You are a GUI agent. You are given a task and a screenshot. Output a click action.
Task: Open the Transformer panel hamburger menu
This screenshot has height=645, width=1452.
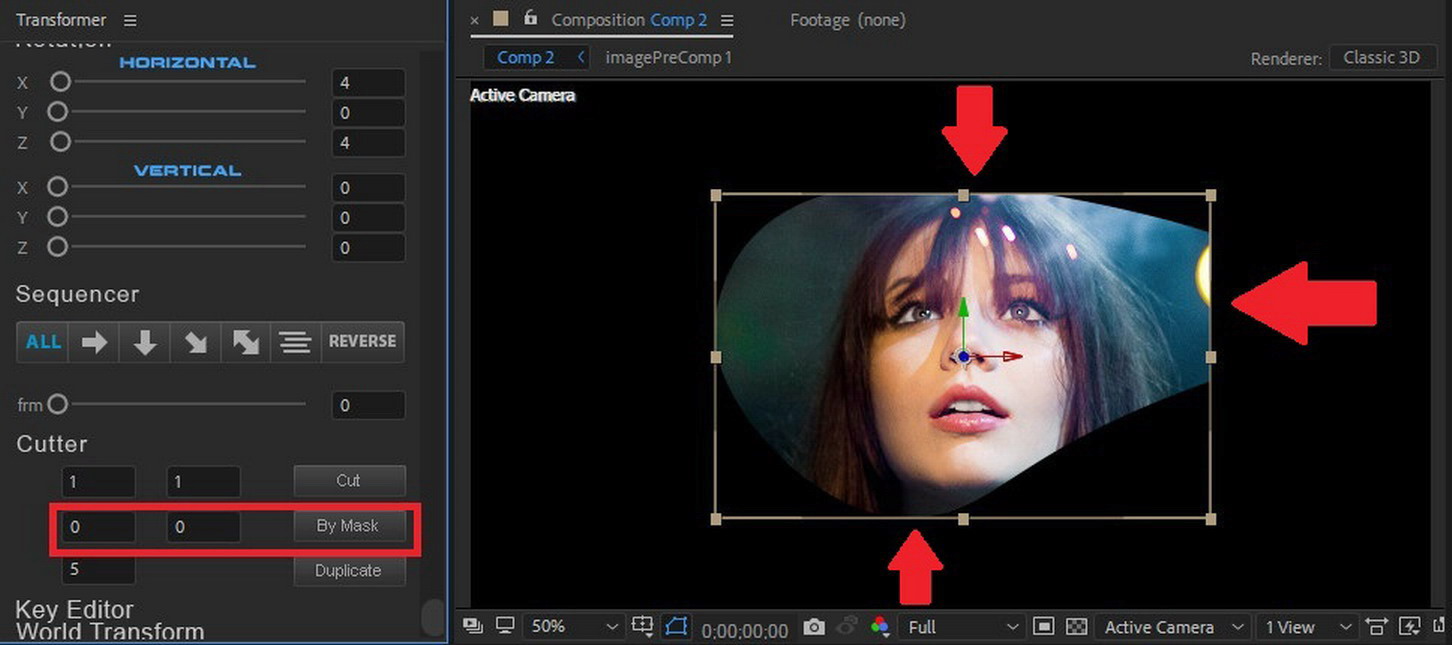pos(131,19)
